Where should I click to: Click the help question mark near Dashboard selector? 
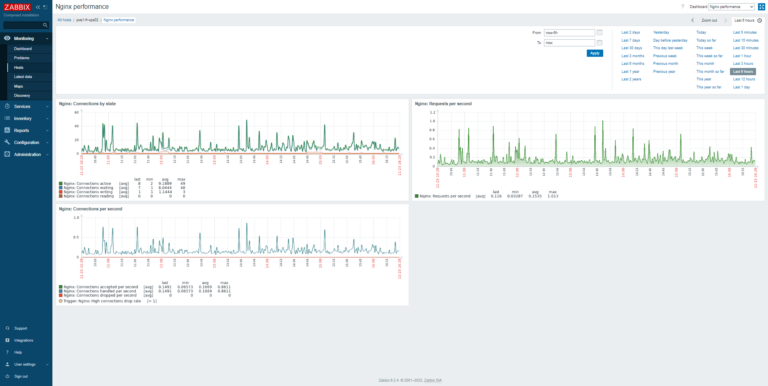click(682, 7)
